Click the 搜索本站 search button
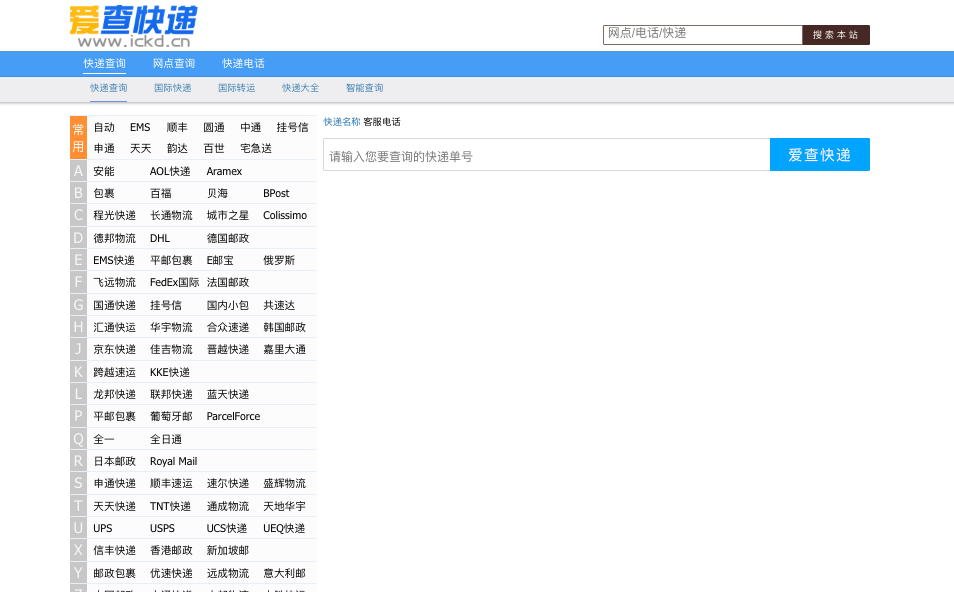This screenshot has width=954, height=592. (x=836, y=34)
